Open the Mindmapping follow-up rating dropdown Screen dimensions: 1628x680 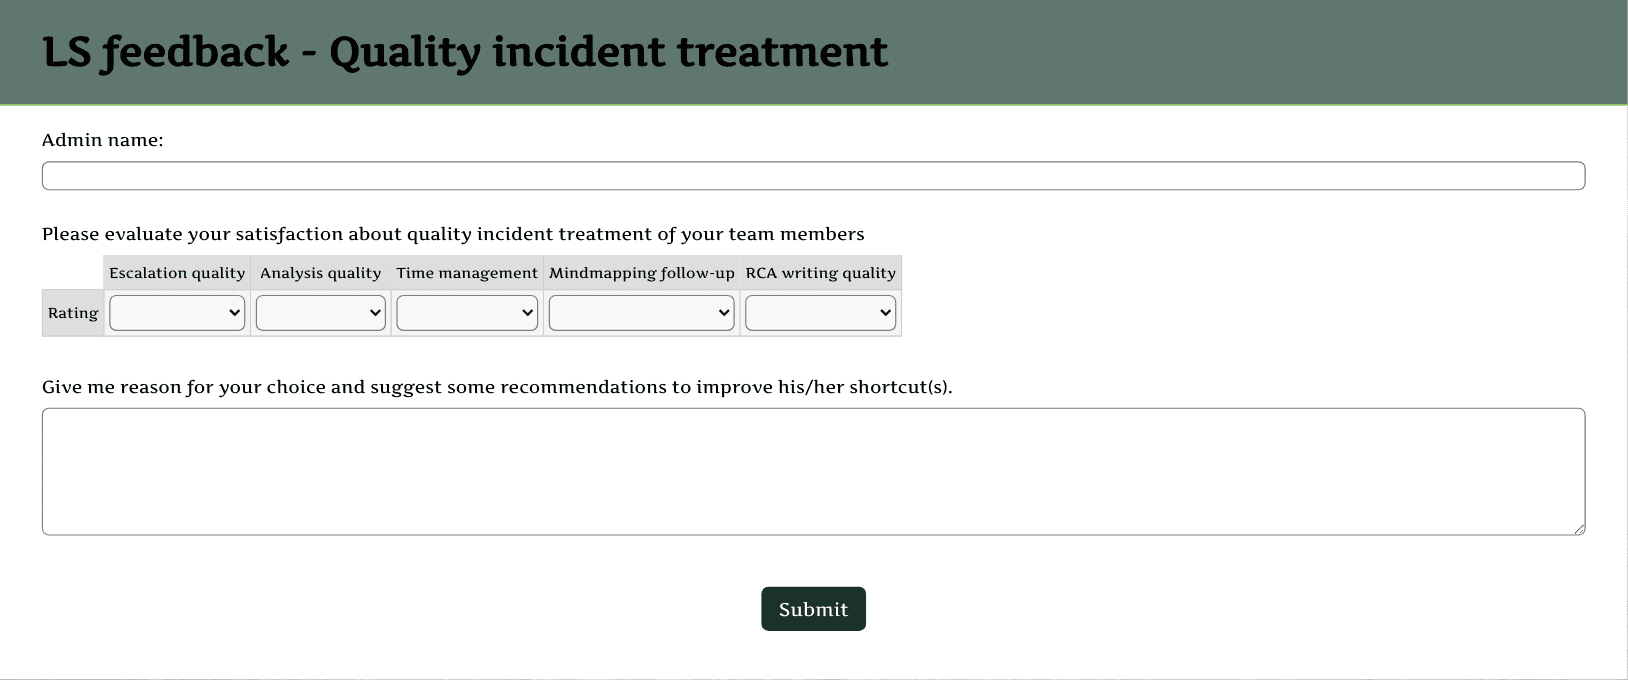click(x=641, y=313)
